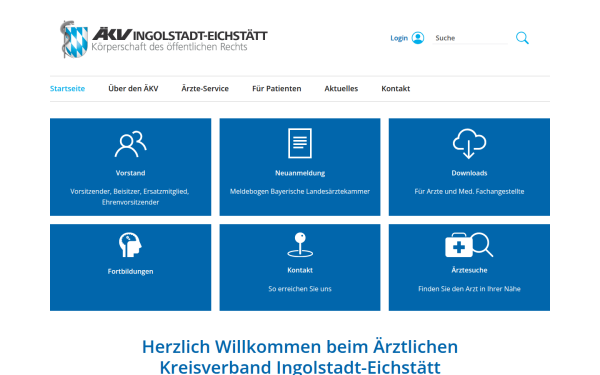Image resolution: width=600 pixels, height=375 pixels.
Task: Click 'Für Ärzte und Med. Fachangestellte' text
Action: (x=469, y=191)
